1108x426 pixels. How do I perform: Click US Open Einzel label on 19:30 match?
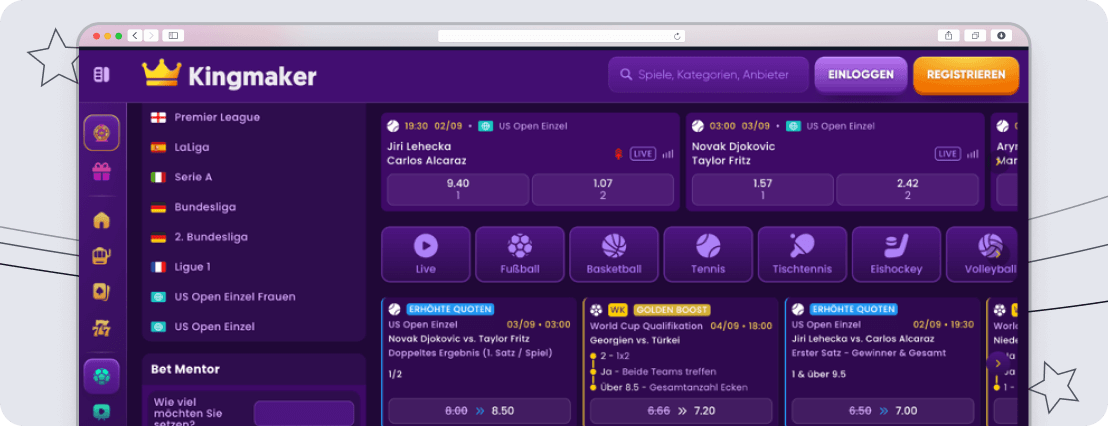coord(533,126)
